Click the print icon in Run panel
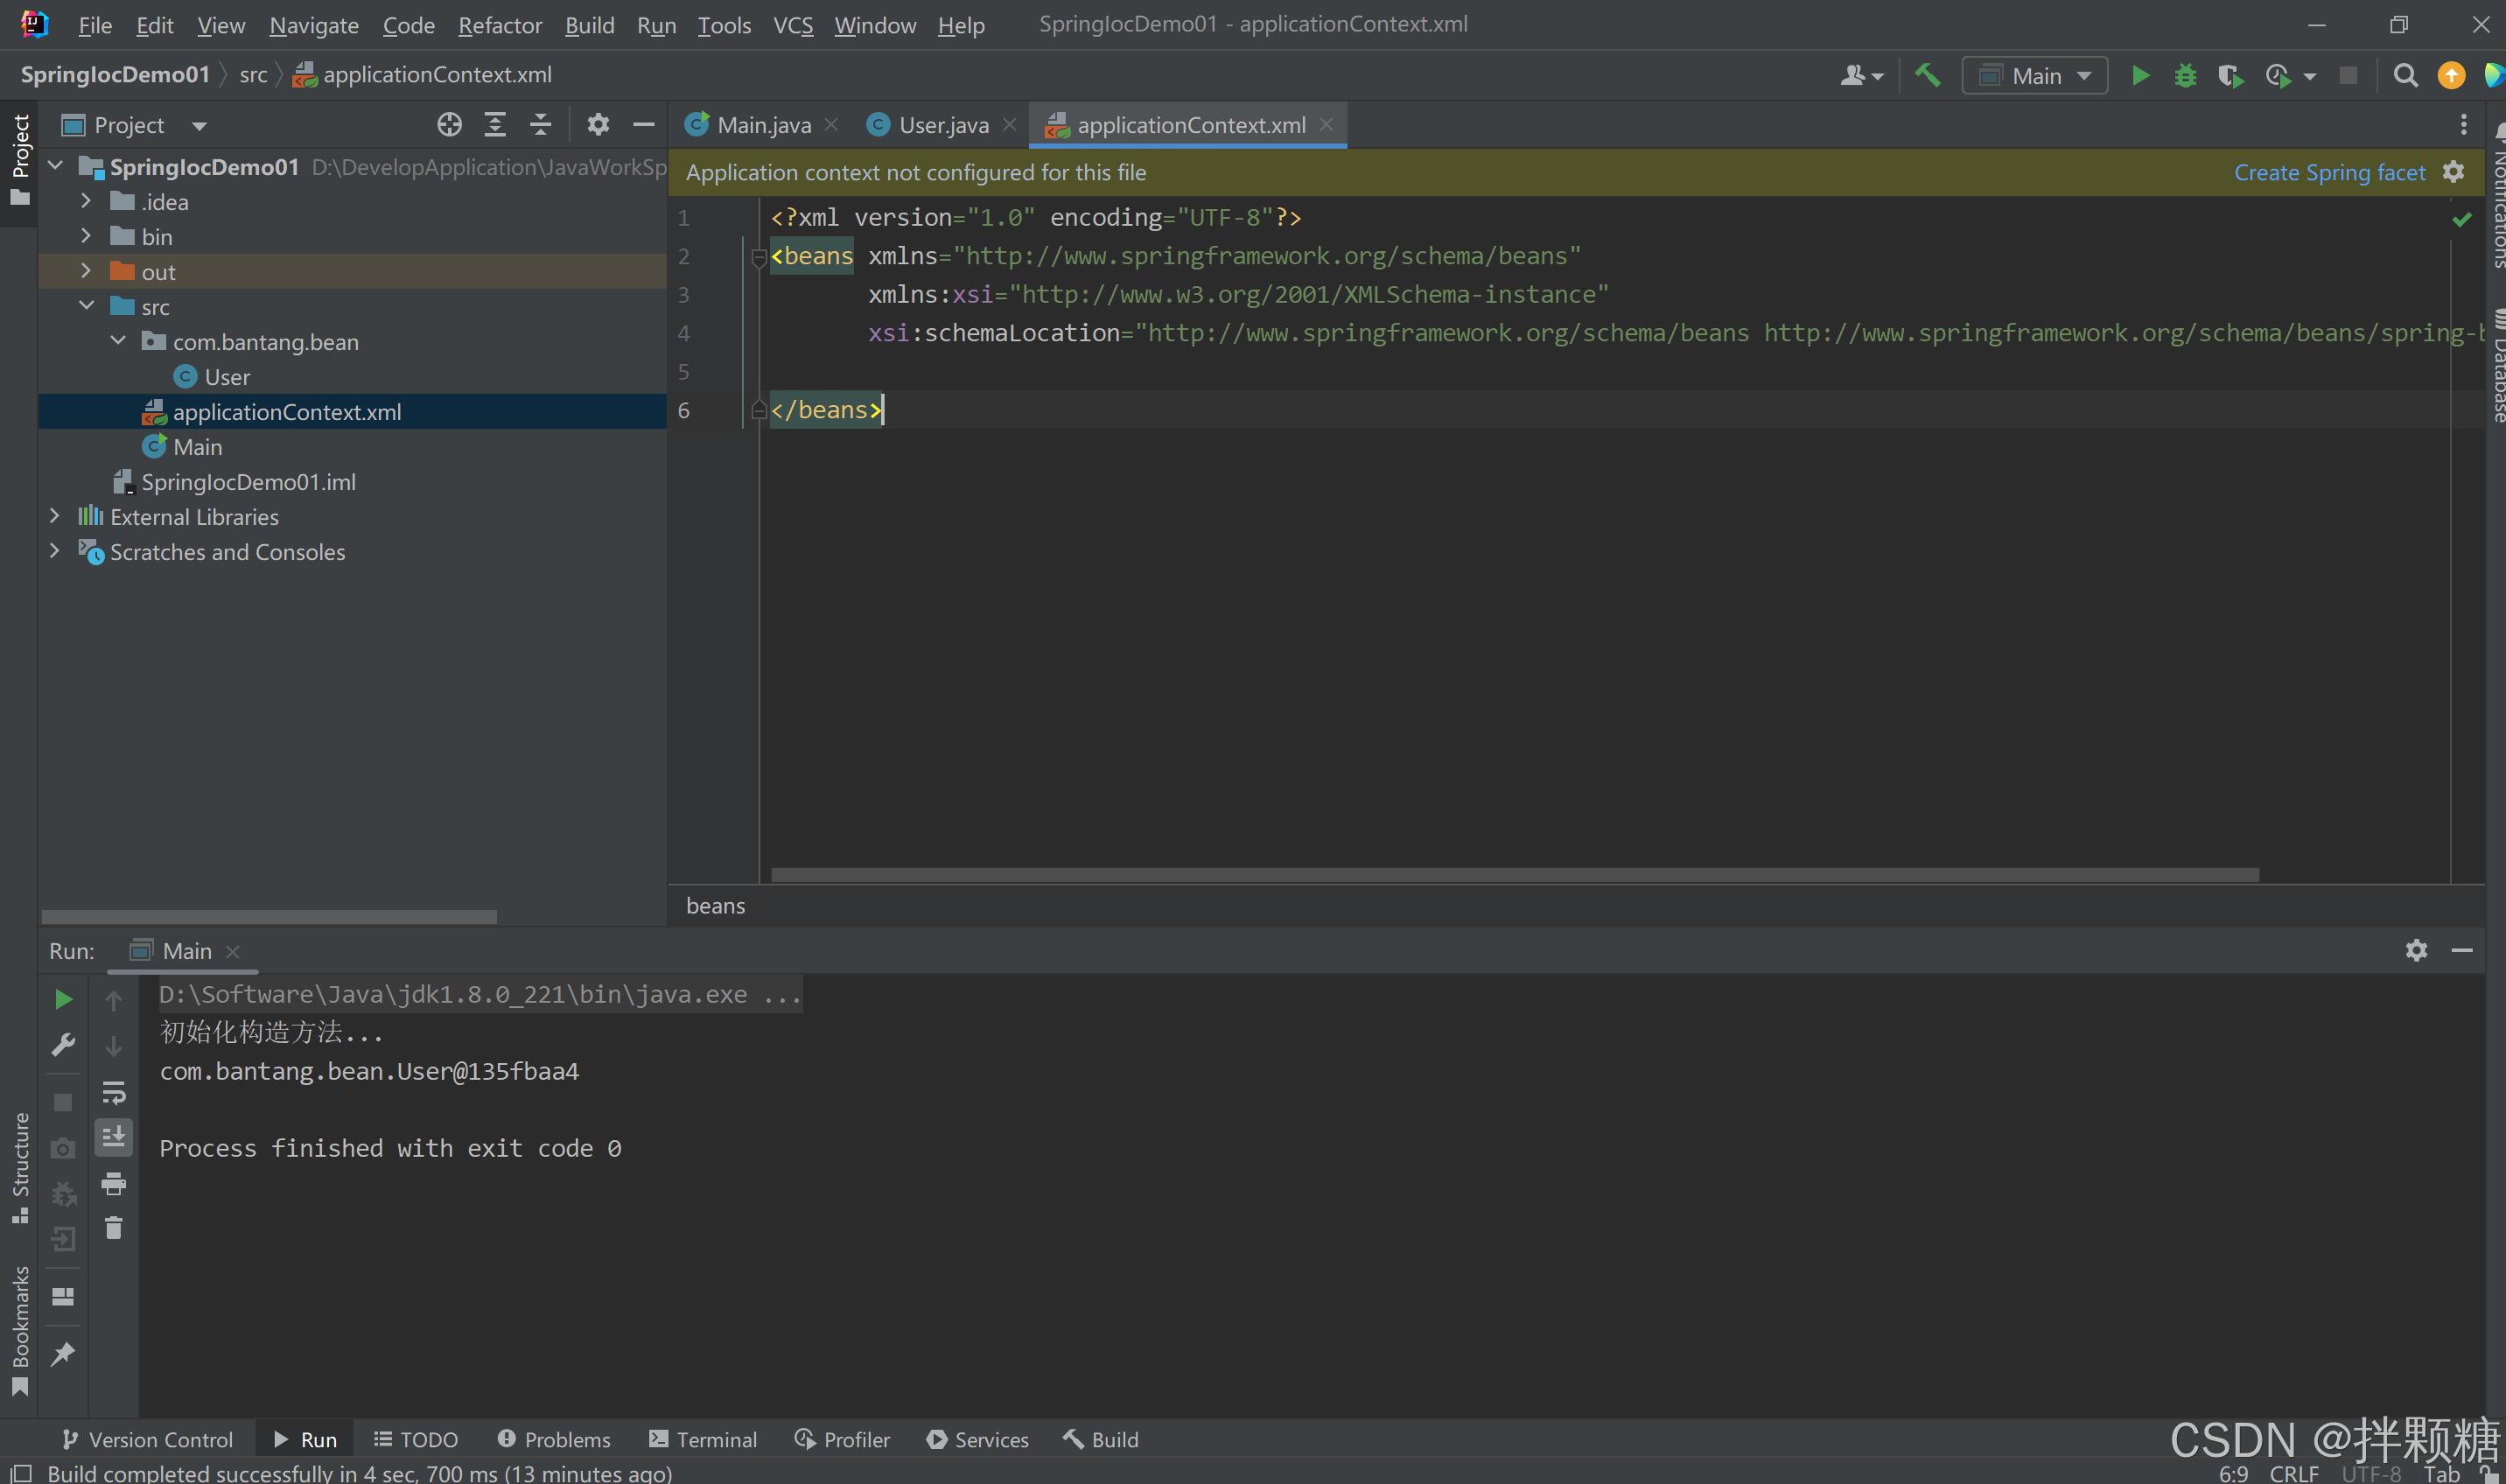The height and width of the screenshot is (1484, 2506). [x=113, y=1184]
